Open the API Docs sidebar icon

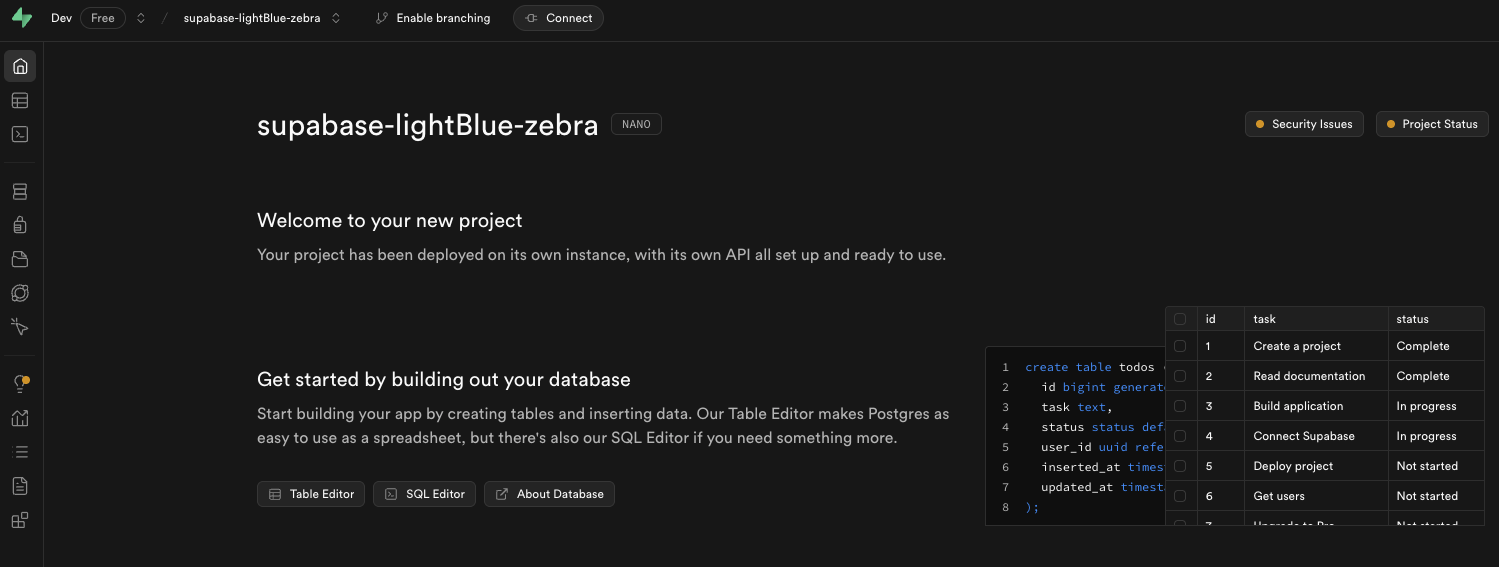coord(20,486)
